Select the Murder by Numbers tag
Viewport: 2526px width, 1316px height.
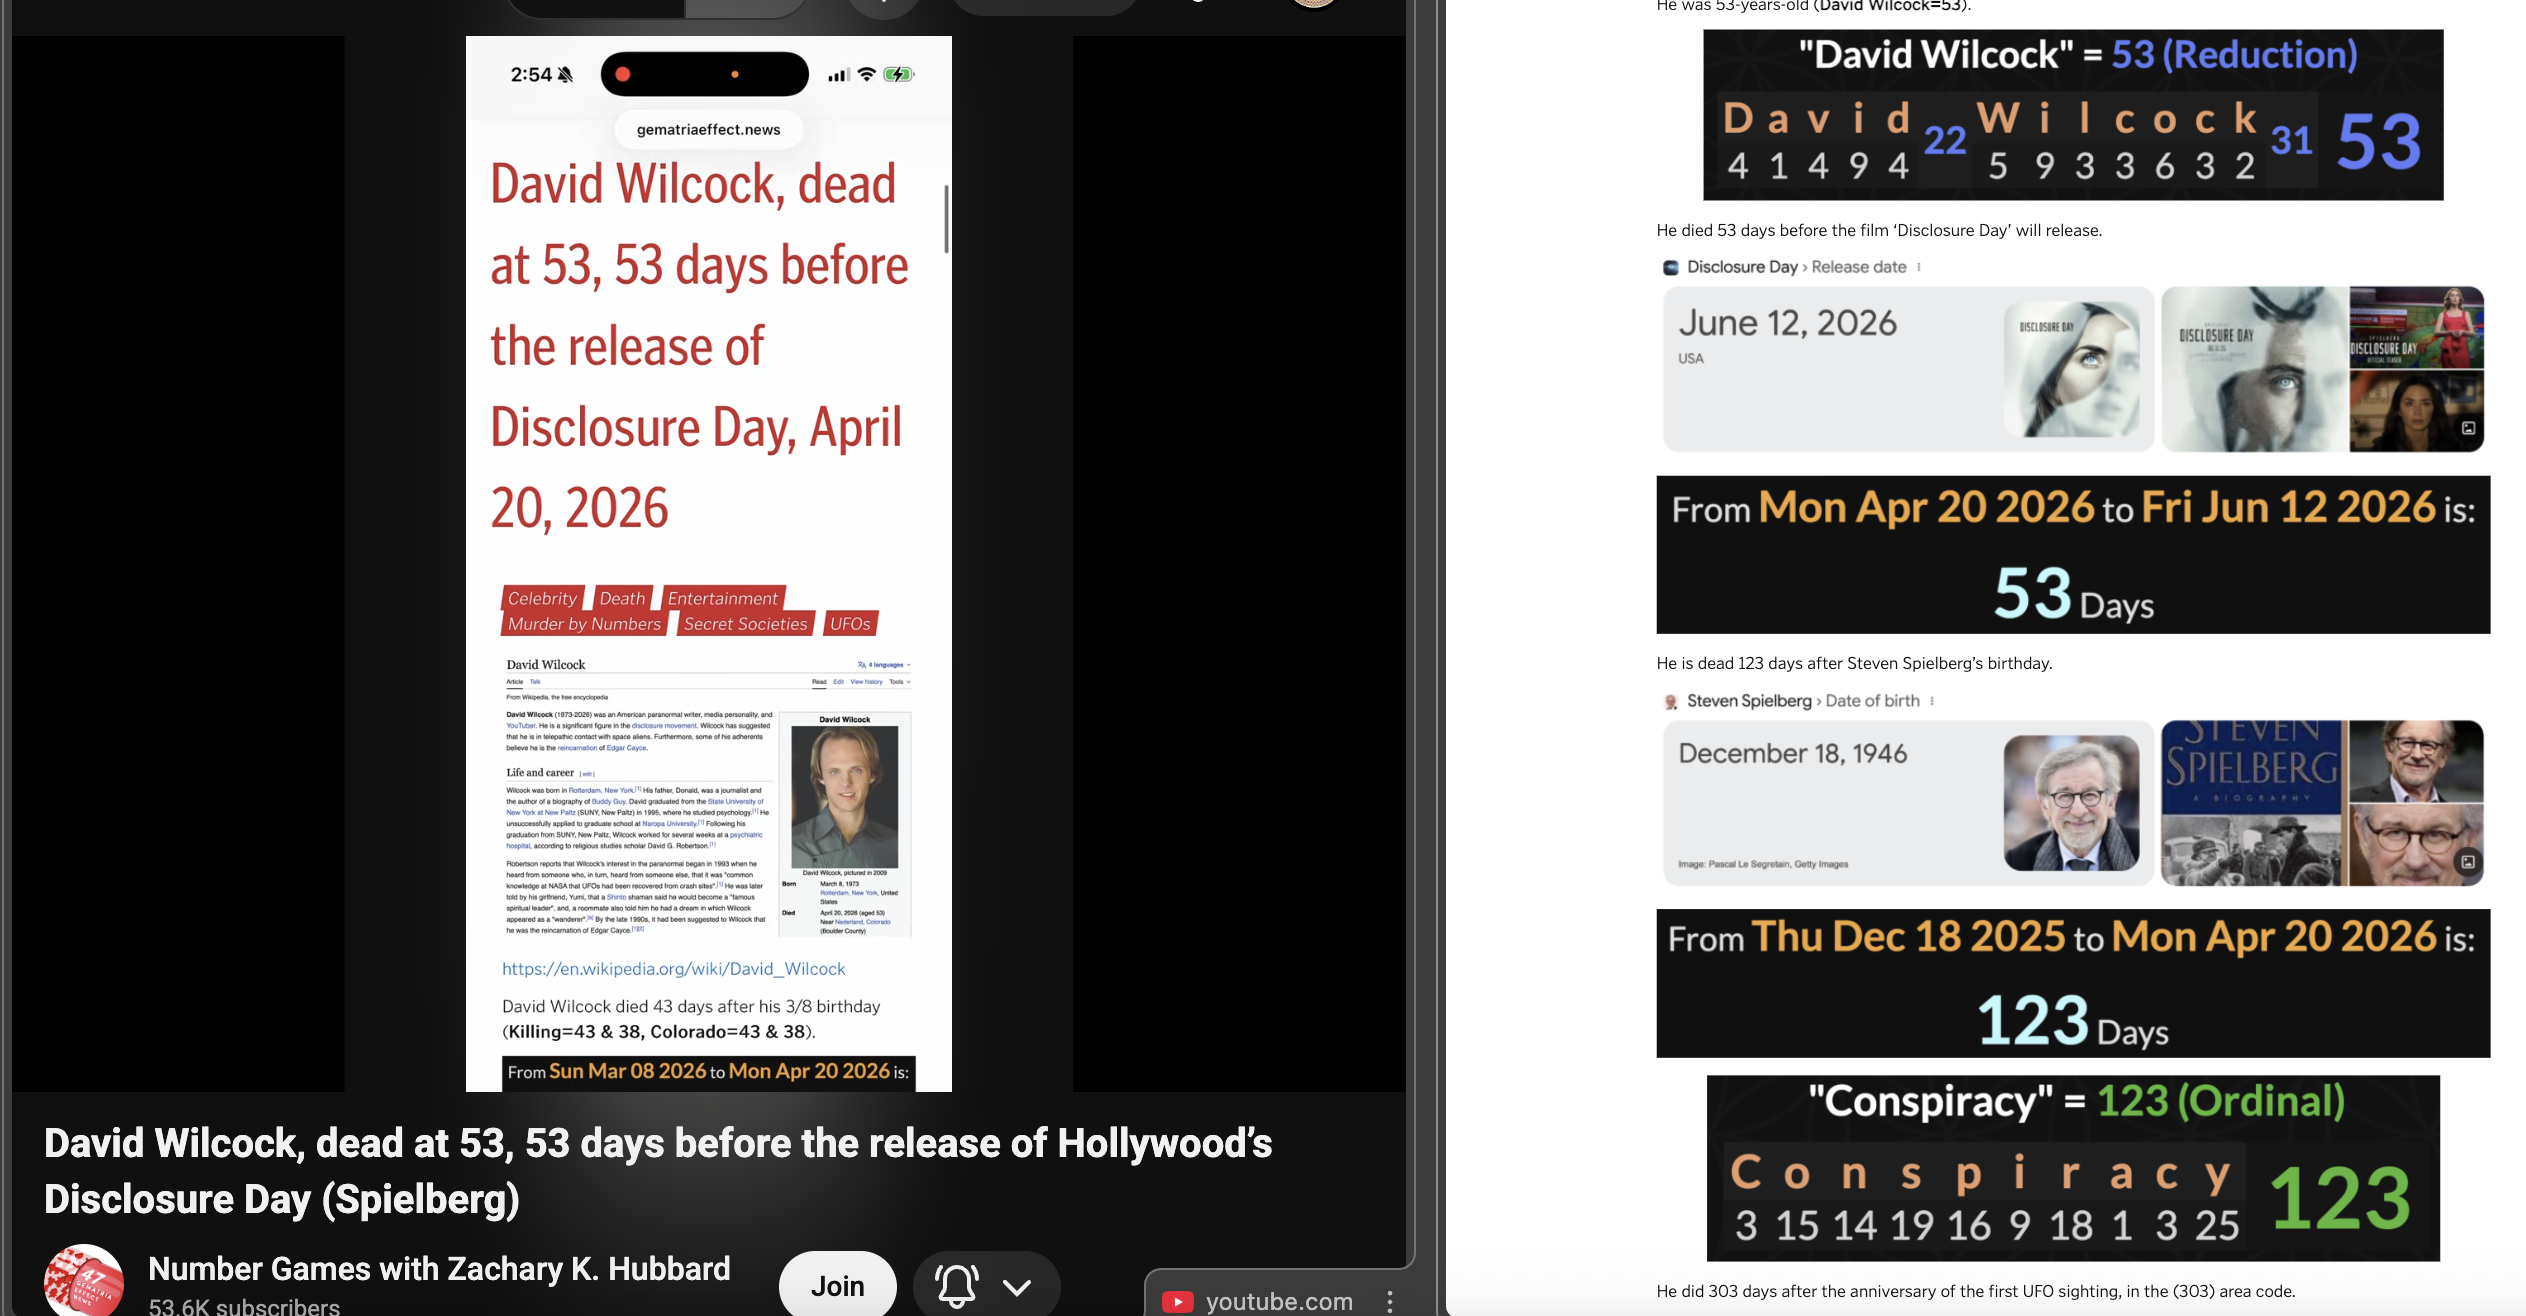pos(584,623)
